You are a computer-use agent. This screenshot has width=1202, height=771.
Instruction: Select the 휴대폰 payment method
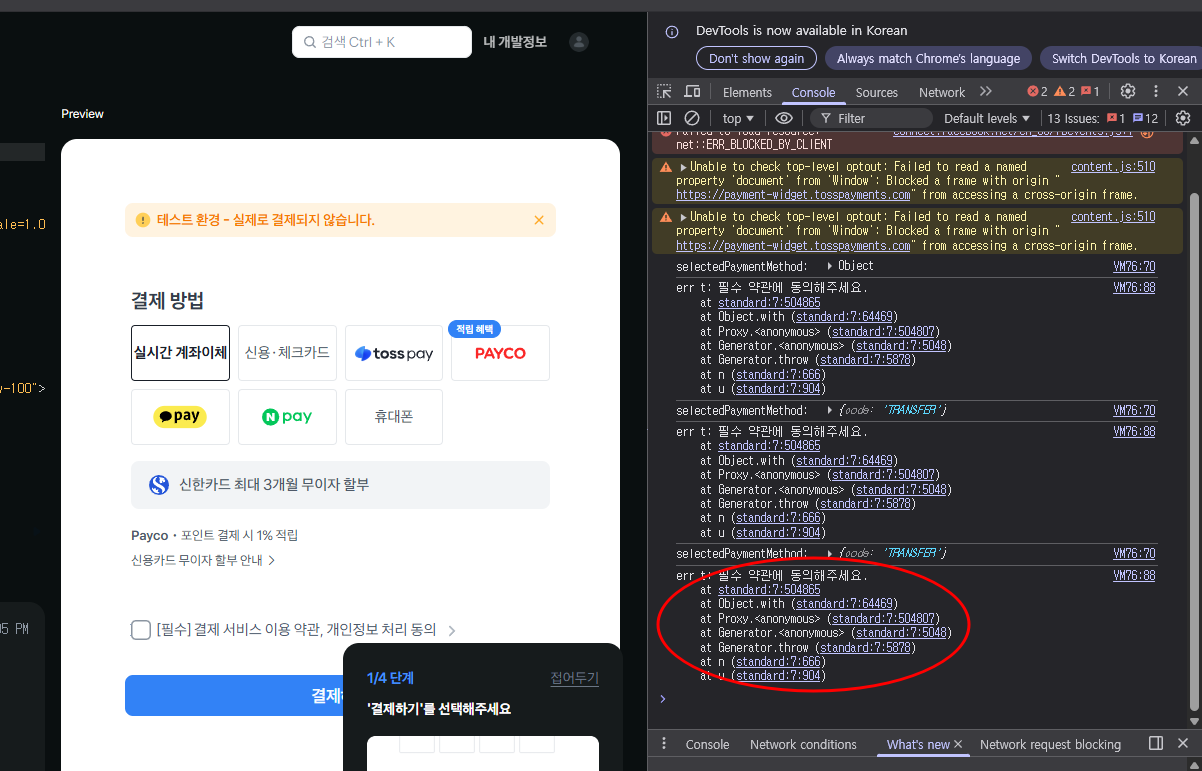tap(394, 417)
